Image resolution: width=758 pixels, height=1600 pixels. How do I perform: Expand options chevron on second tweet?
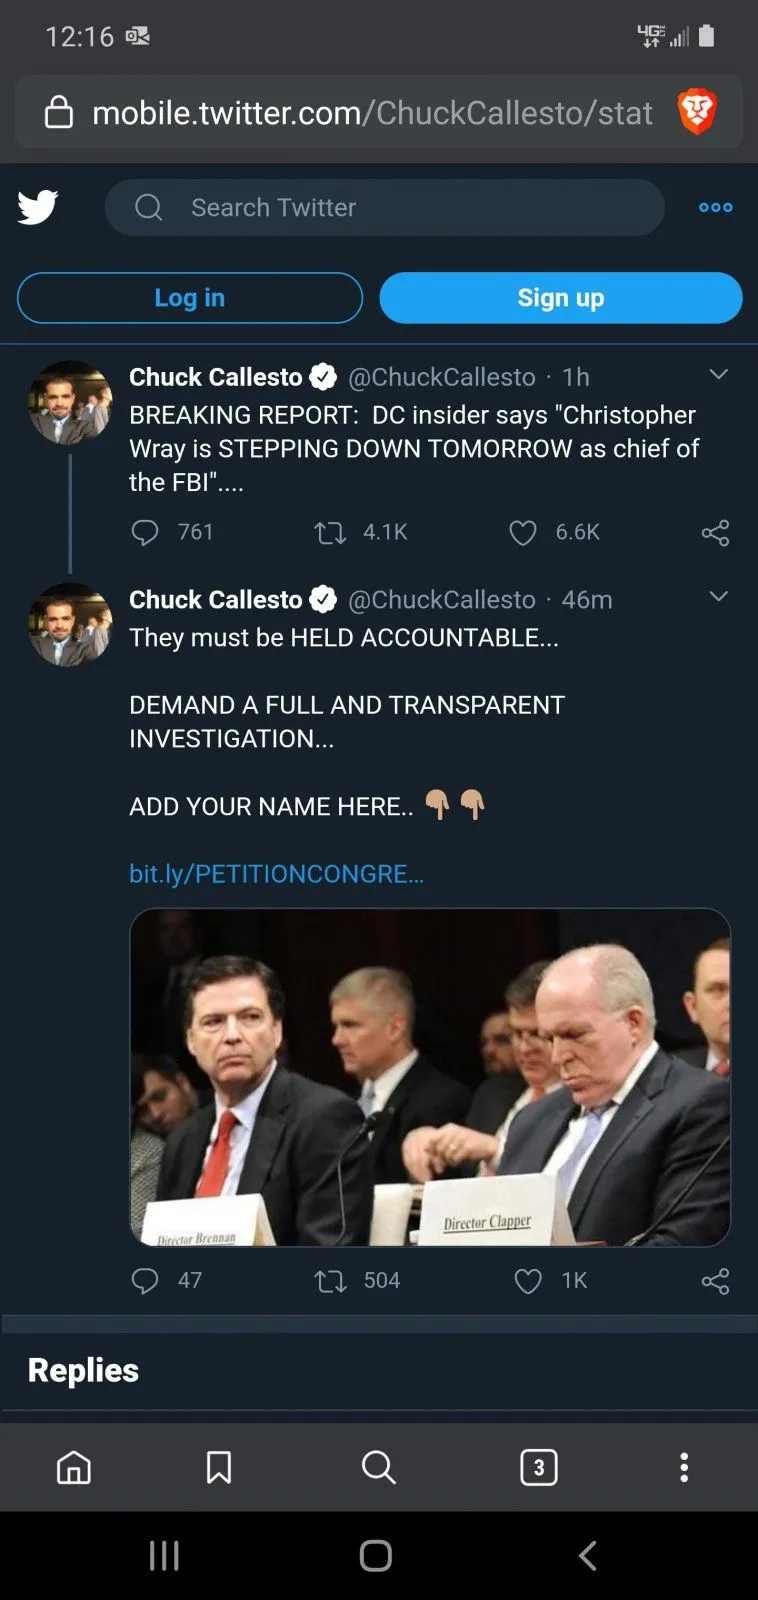coord(718,597)
